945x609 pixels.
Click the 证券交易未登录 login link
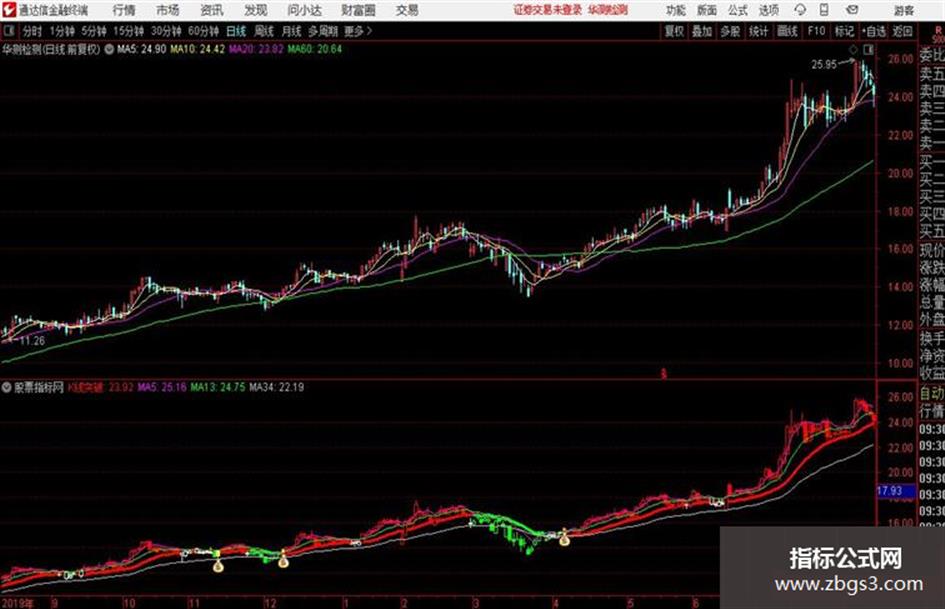click(x=547, y=10)
